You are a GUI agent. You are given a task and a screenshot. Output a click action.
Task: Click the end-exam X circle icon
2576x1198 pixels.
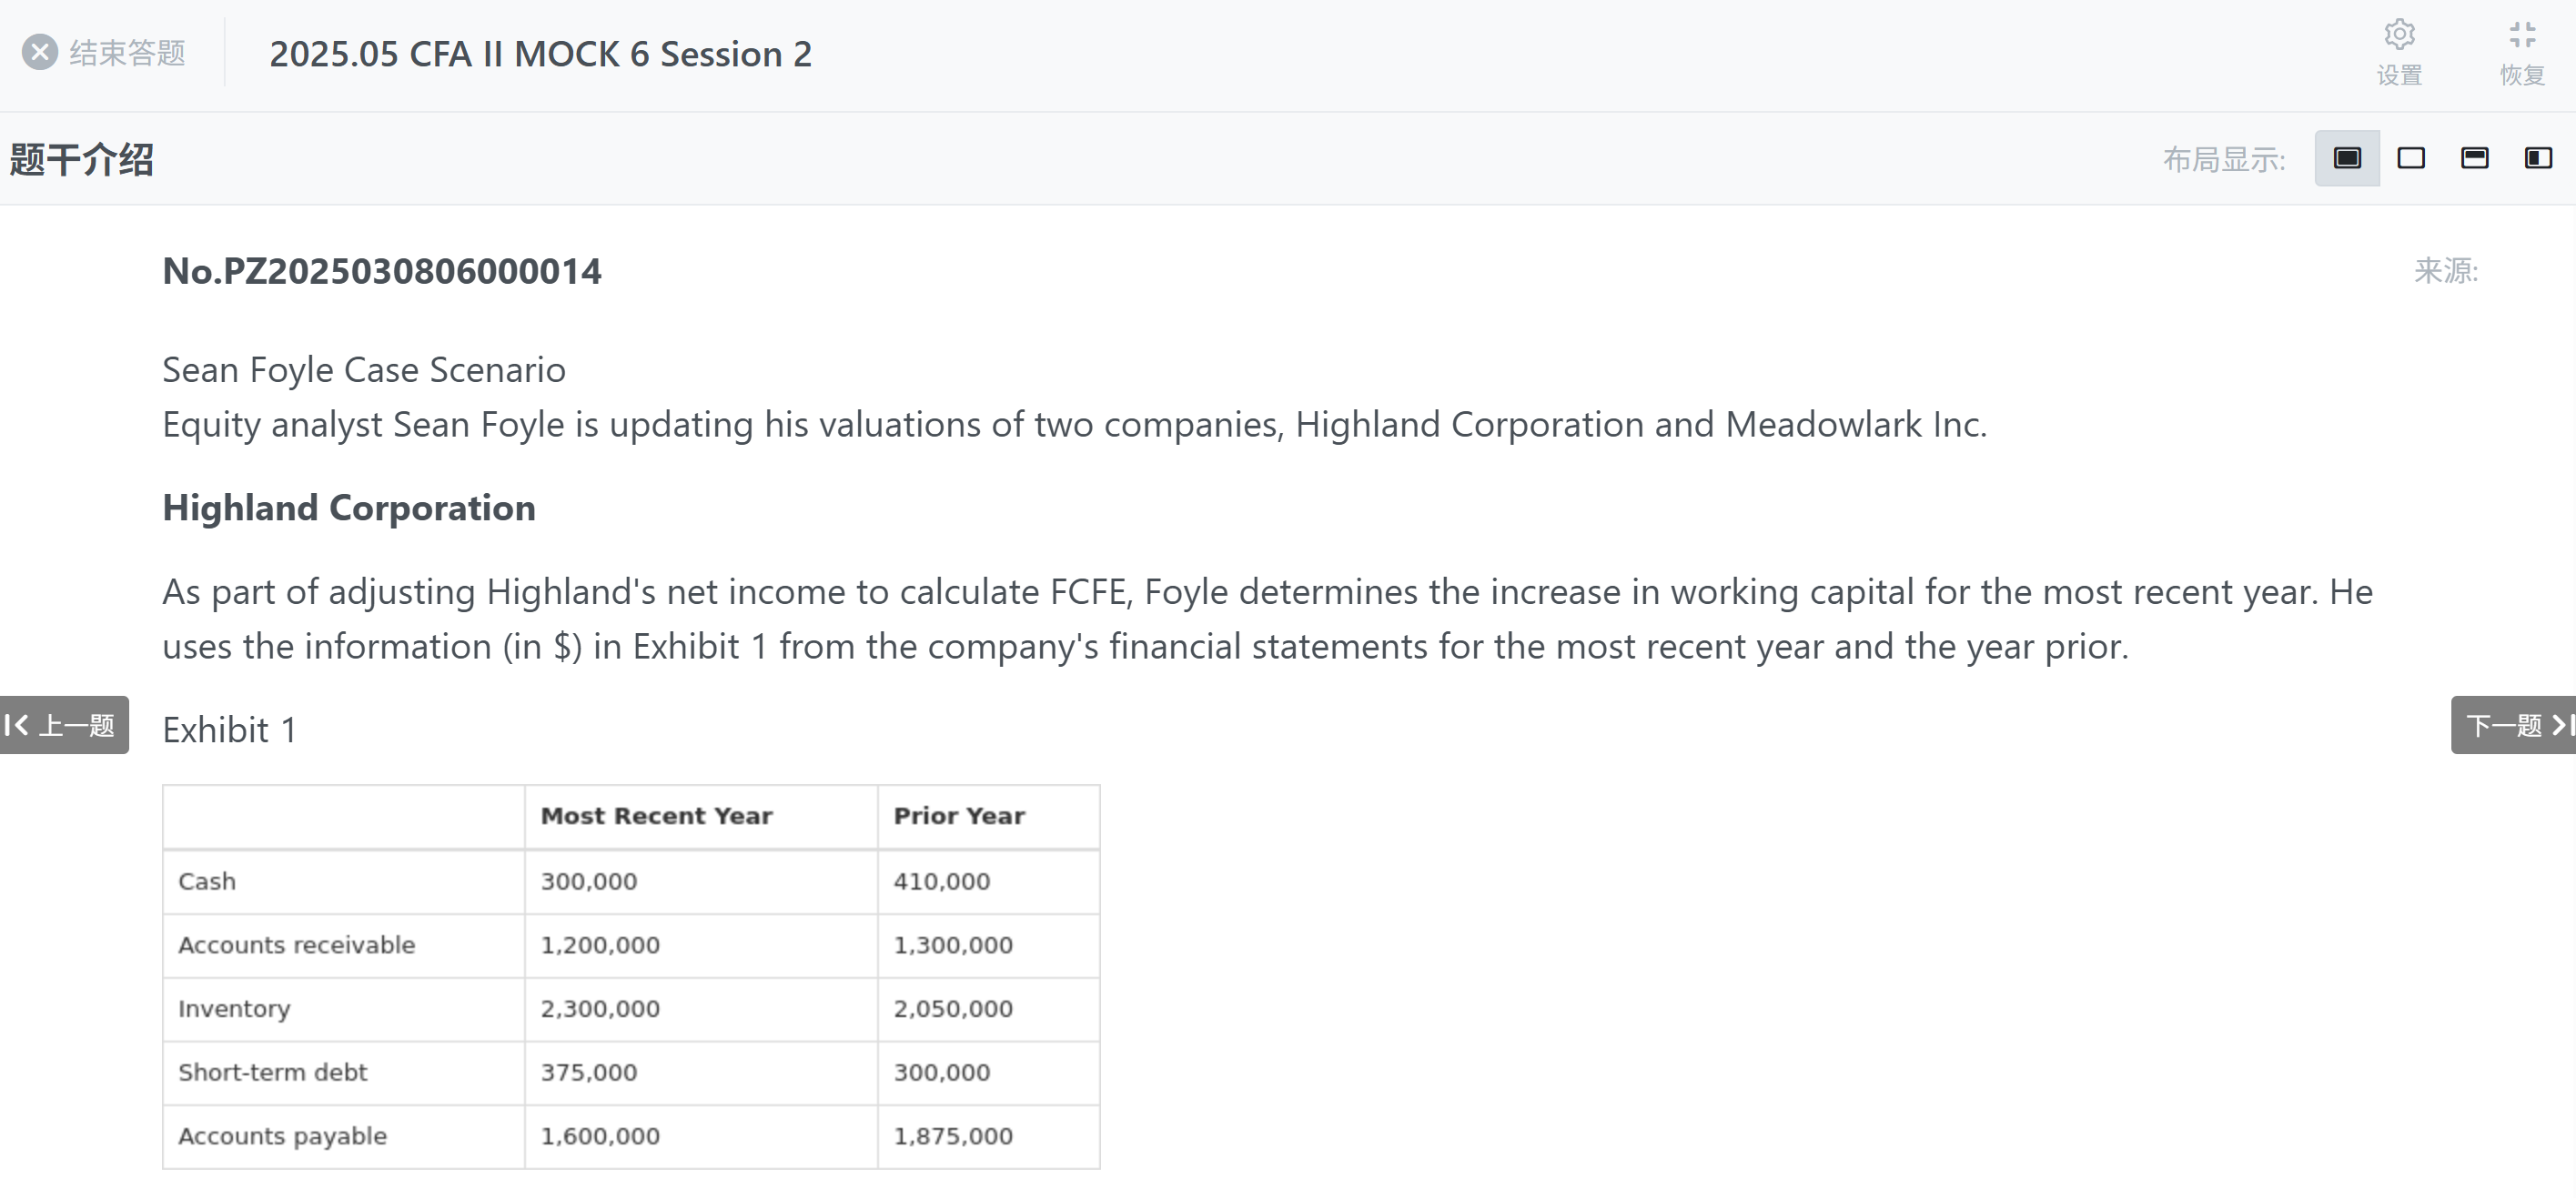pyautogui.click(x=40, y=52)
